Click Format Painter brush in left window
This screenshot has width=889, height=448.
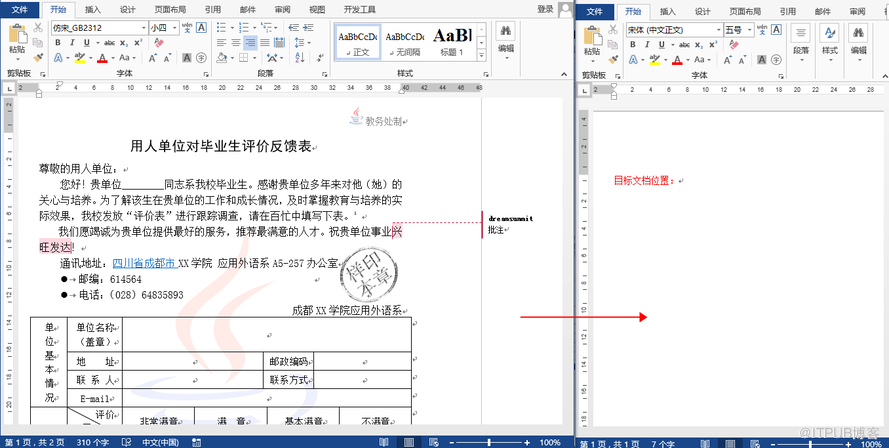38,57
